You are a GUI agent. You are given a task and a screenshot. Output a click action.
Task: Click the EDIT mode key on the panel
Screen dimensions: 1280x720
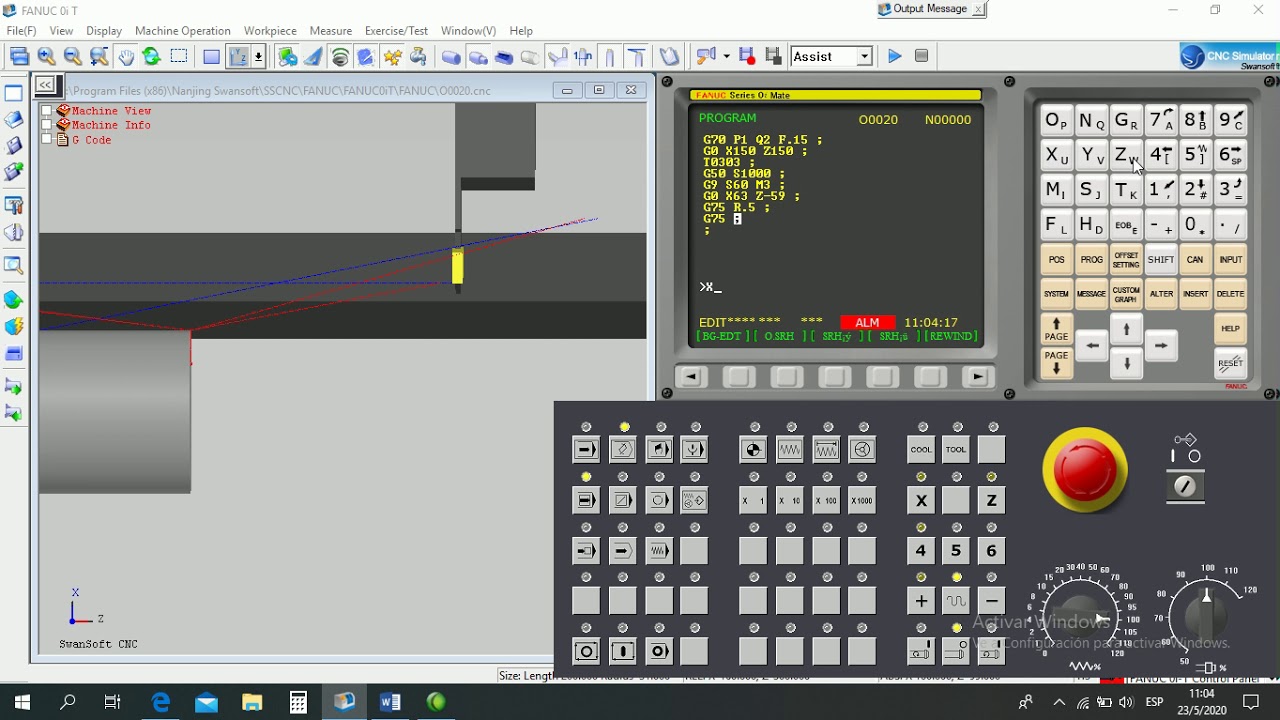(623, 450)
